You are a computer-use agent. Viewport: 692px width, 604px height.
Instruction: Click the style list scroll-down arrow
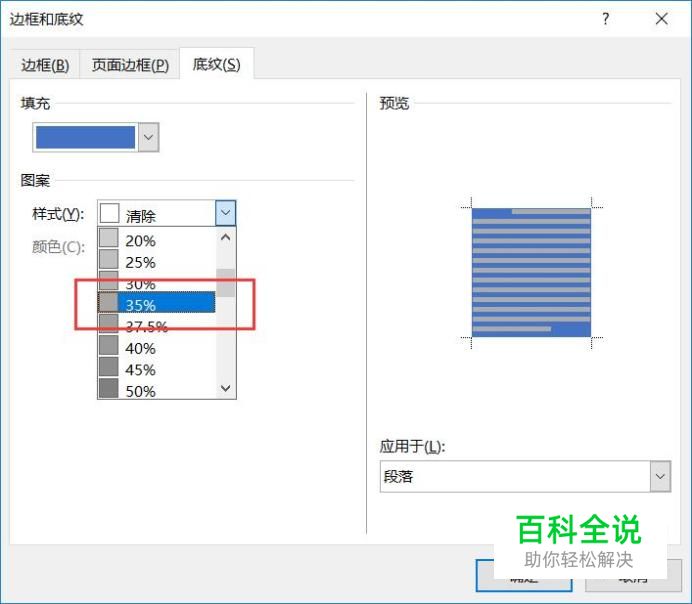[x=226, y=388]
